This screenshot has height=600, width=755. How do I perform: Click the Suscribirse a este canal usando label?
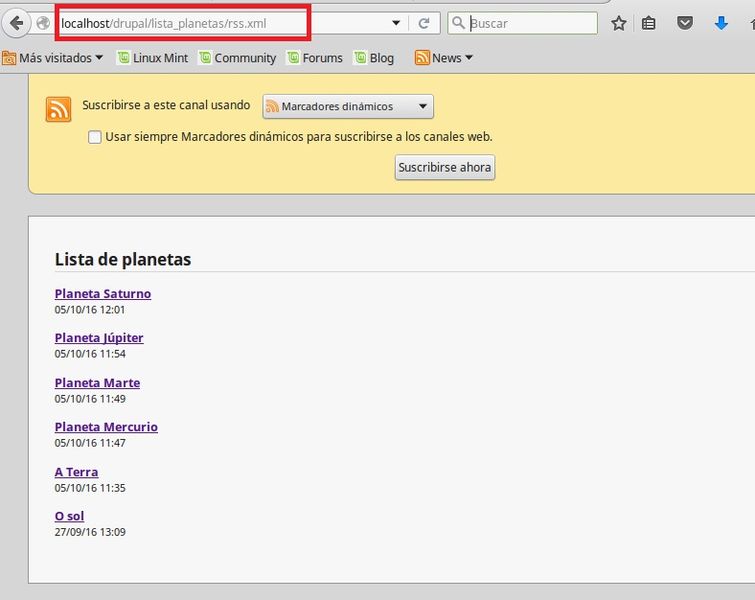[x=166, y=105]
